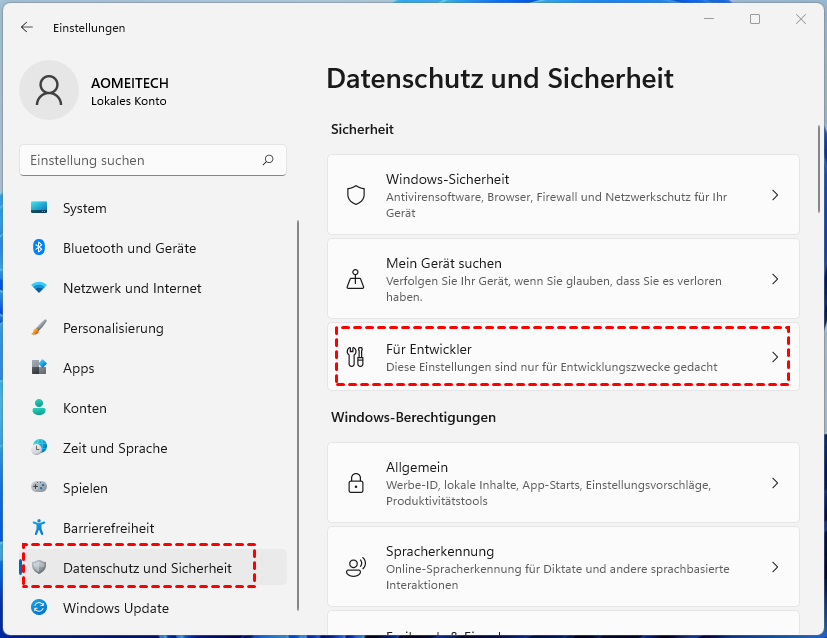827x638 pixels.
Task: Click the Bluetooth icon in sidebar
Action: [x=39, y=248]
